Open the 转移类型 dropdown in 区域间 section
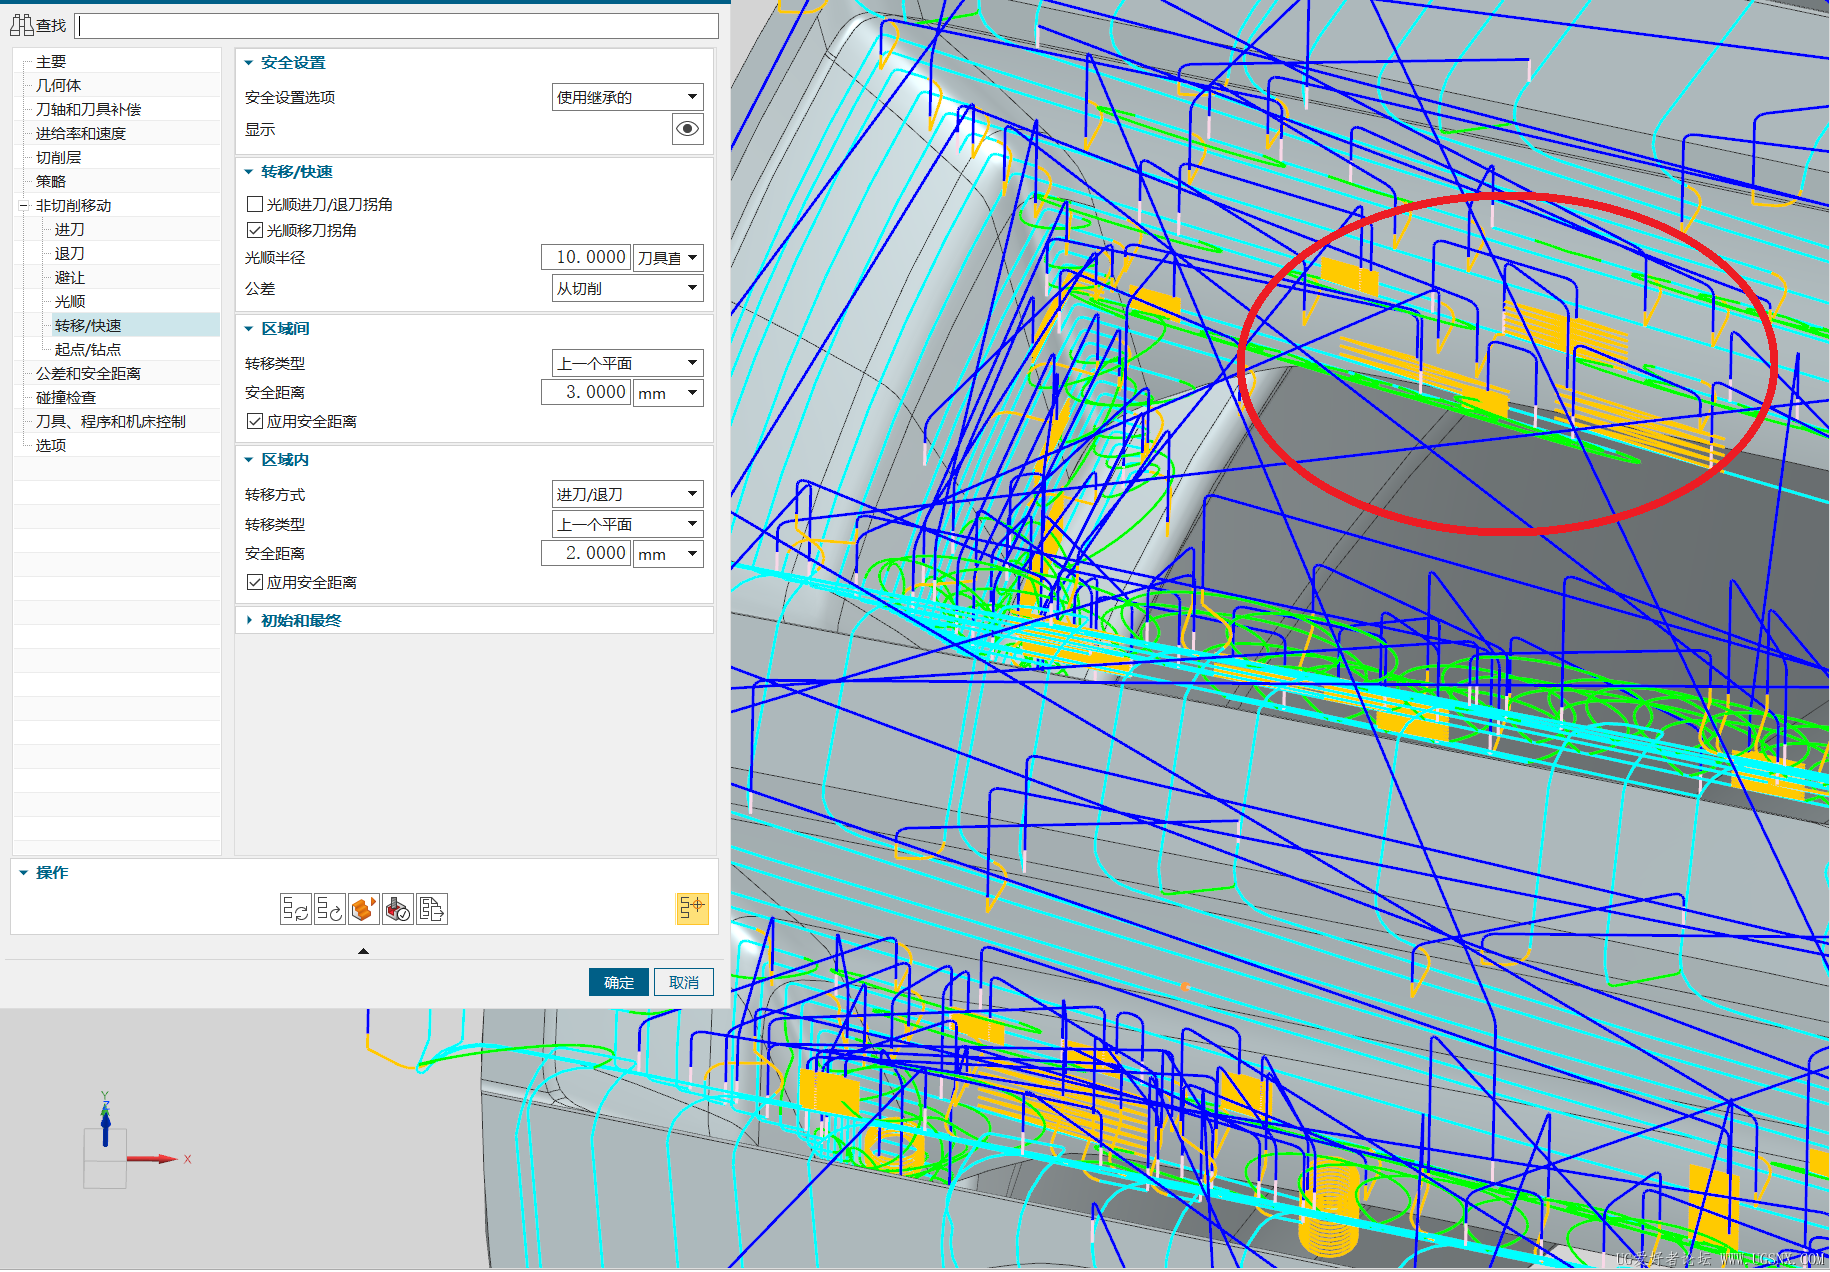This screenshot has width=1830, height=1272. 628,363
